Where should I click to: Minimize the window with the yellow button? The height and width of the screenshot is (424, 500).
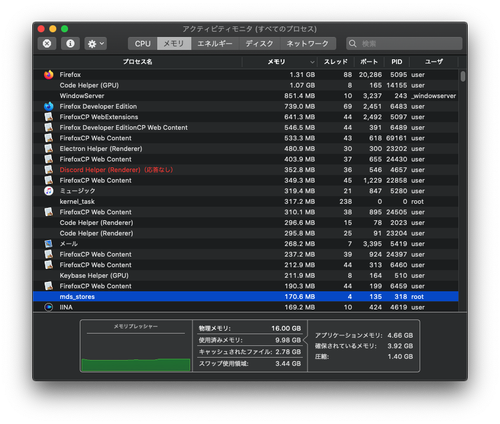point(53,29)
